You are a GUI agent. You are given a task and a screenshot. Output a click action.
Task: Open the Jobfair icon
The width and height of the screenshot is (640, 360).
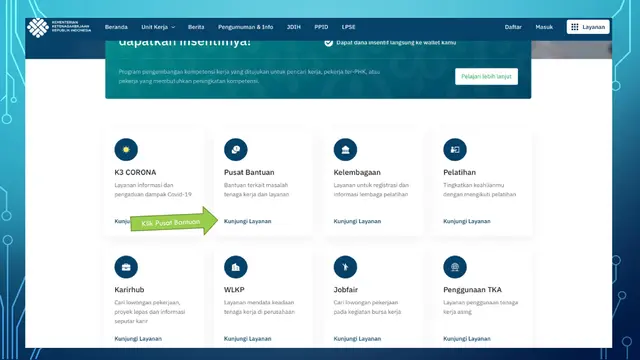point(345,267)
